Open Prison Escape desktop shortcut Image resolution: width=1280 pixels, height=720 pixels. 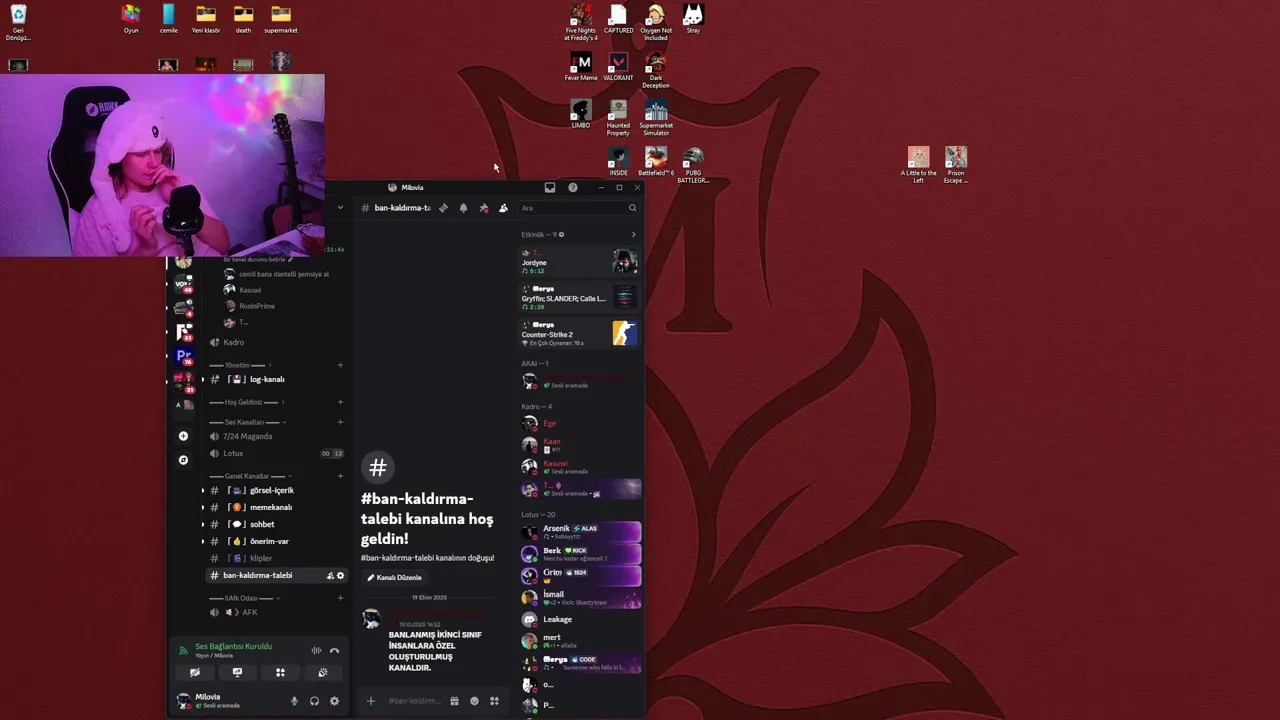point(956,166)
